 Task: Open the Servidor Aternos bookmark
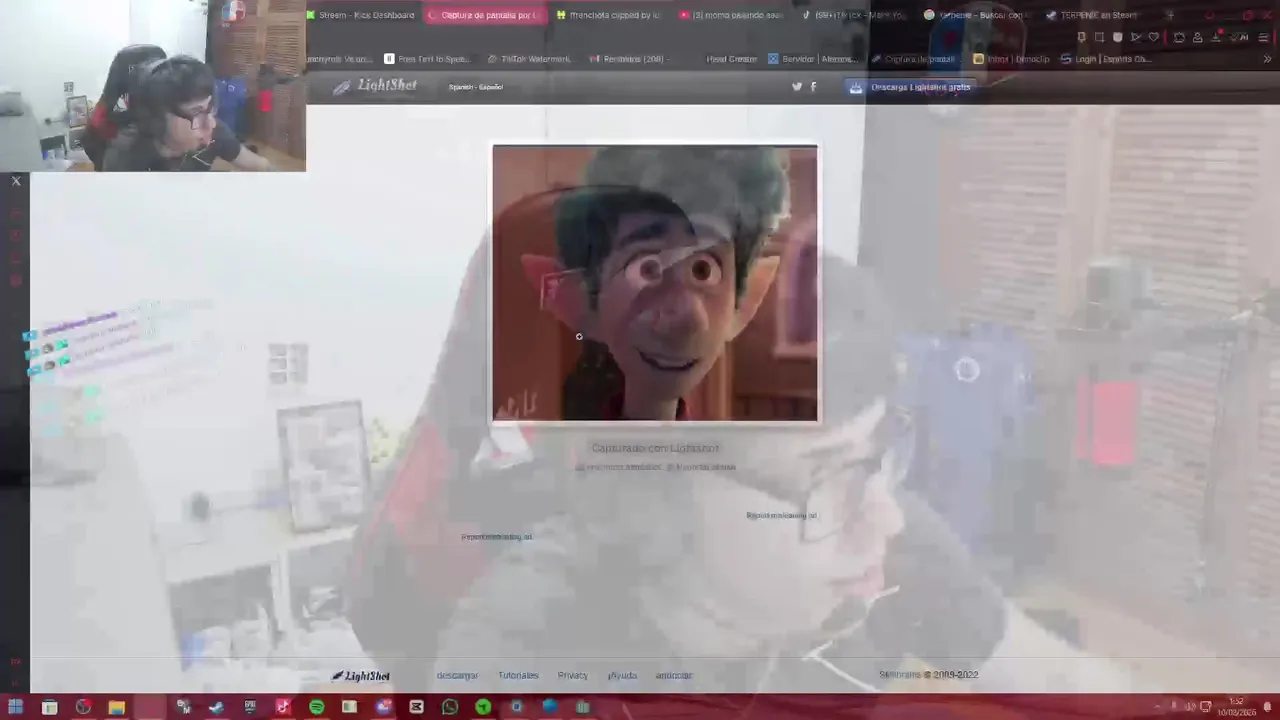pyautogui.click(x=811, y=59)
